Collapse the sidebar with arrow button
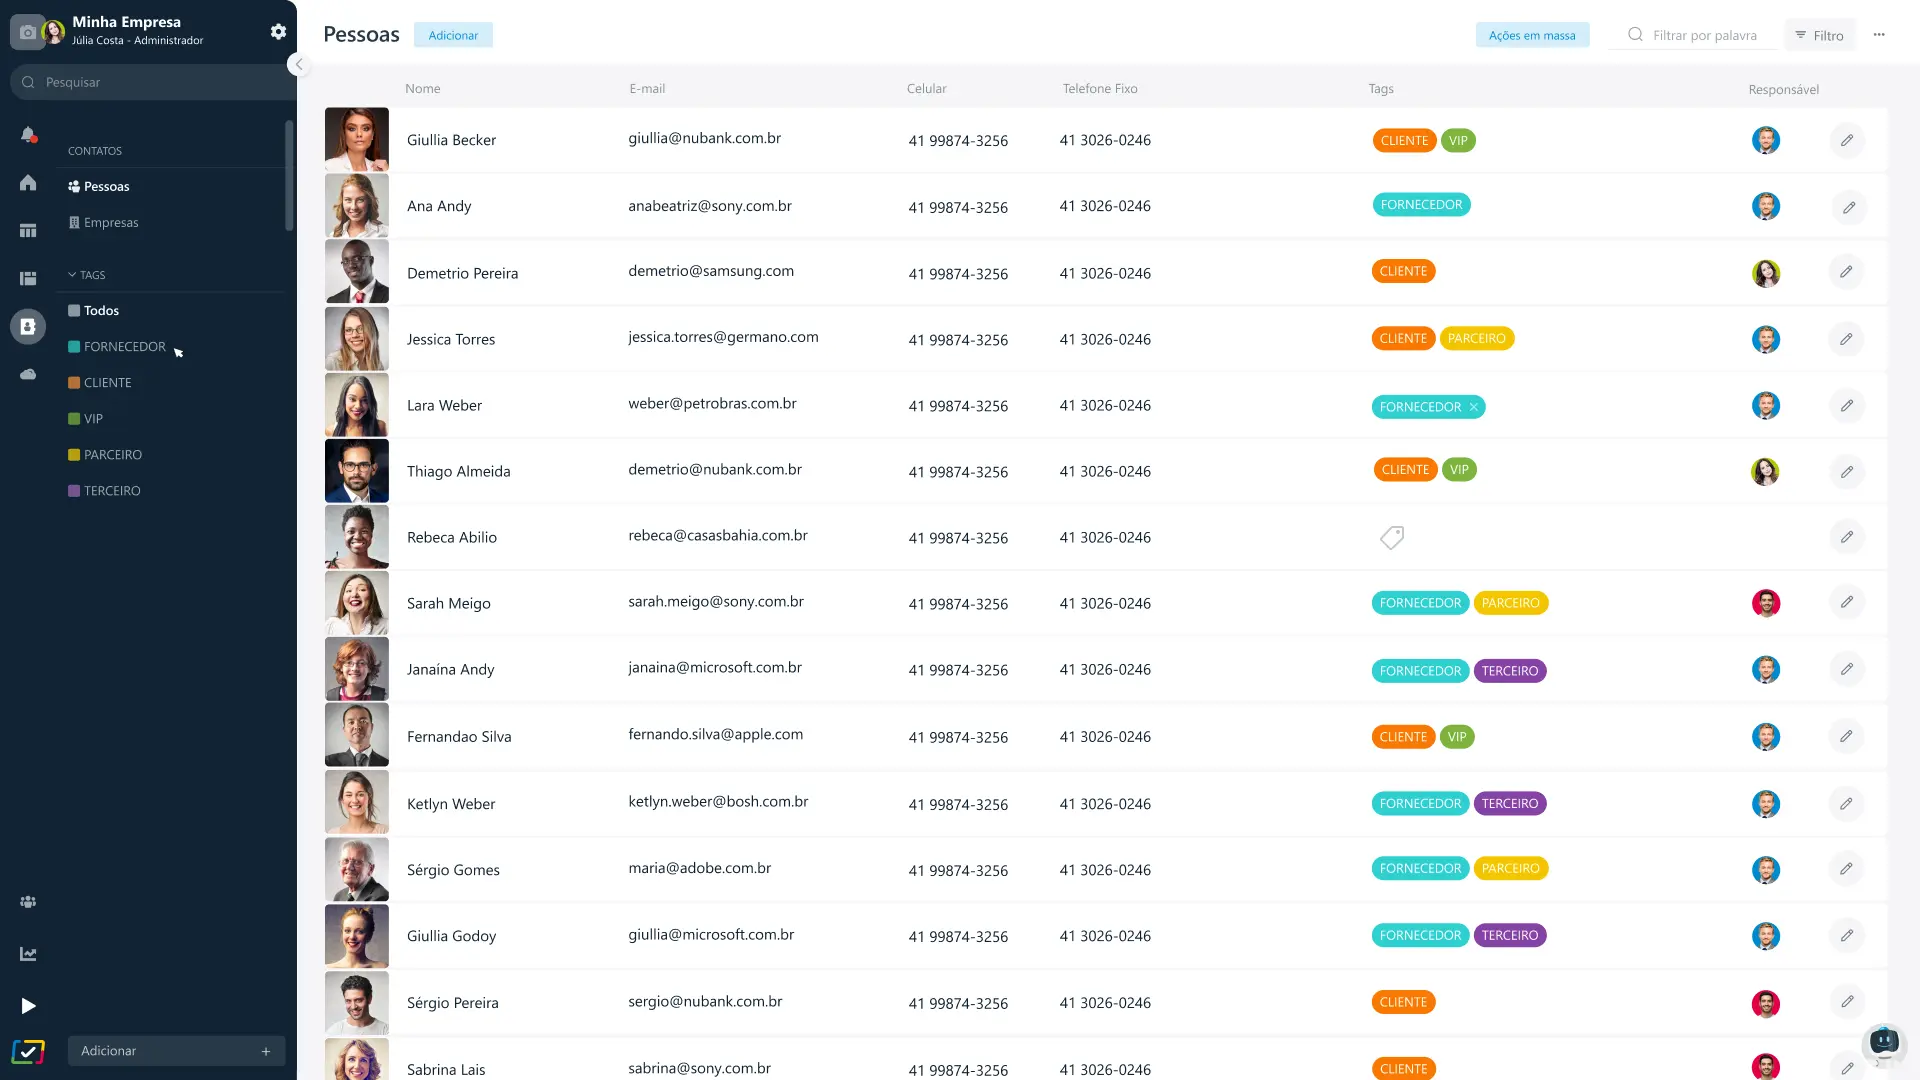The width and height of the screenshot is (1920, 1080). [x=298, y=65]
